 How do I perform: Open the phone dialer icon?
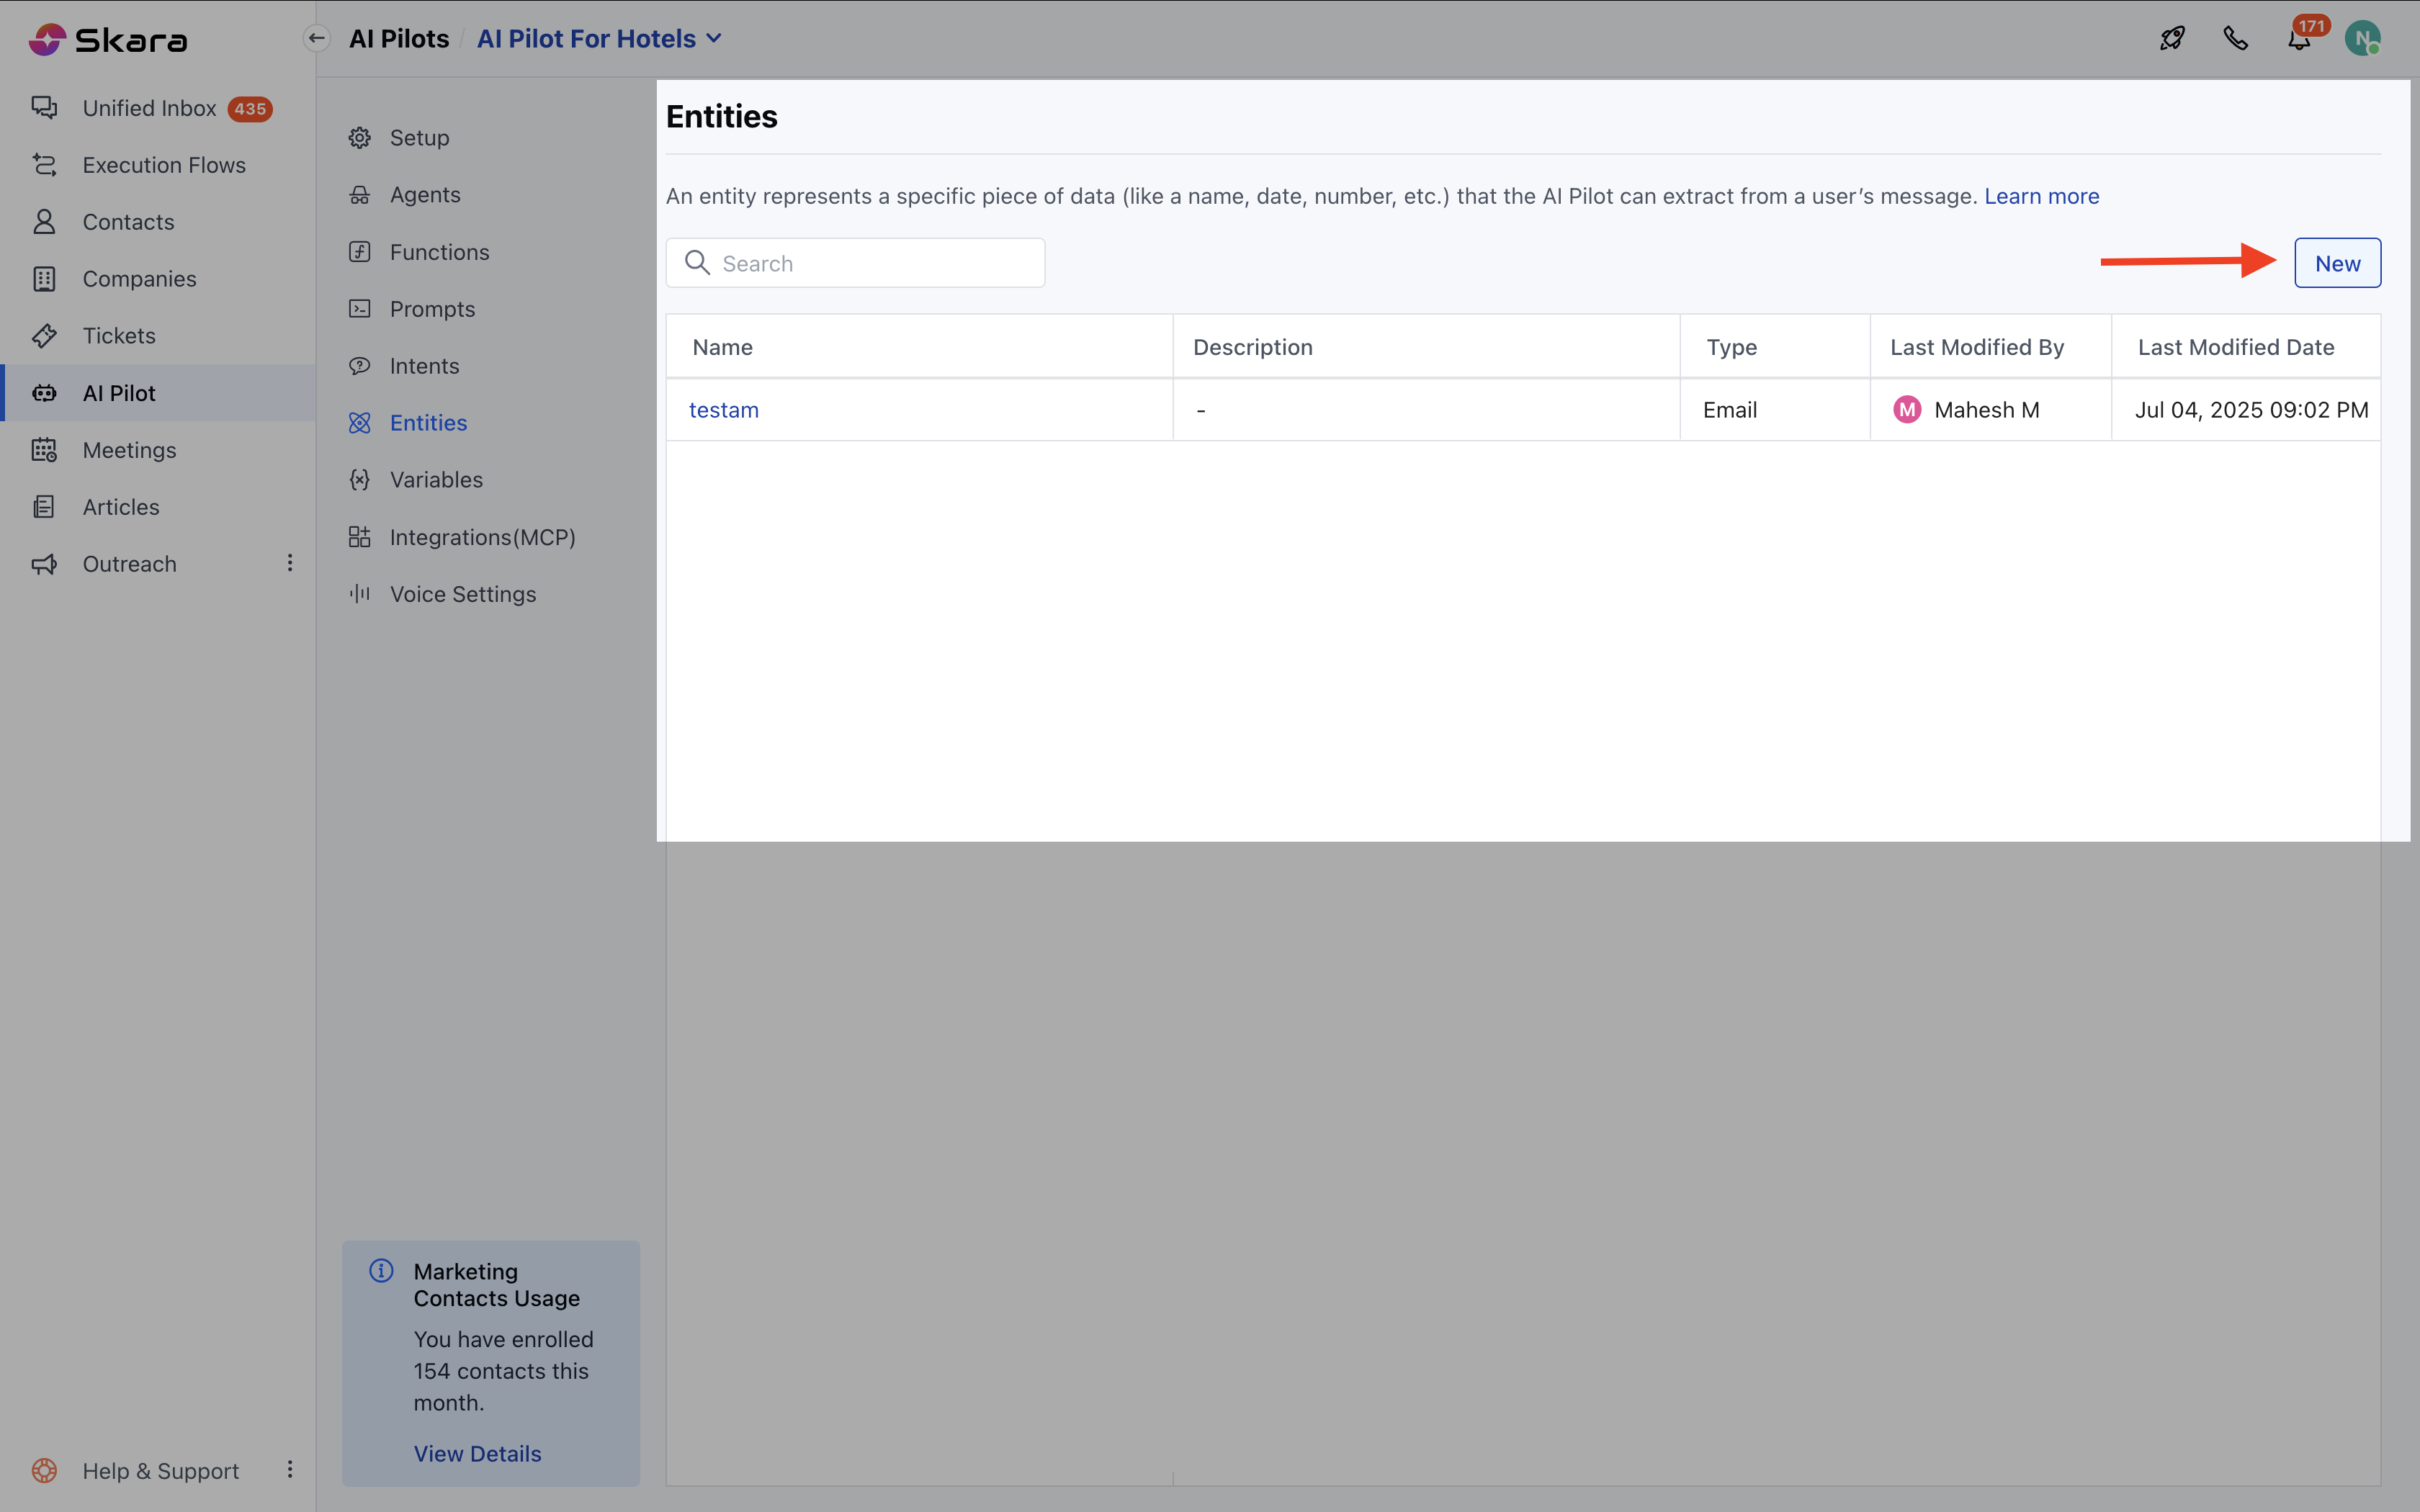tap(2235, 39)
